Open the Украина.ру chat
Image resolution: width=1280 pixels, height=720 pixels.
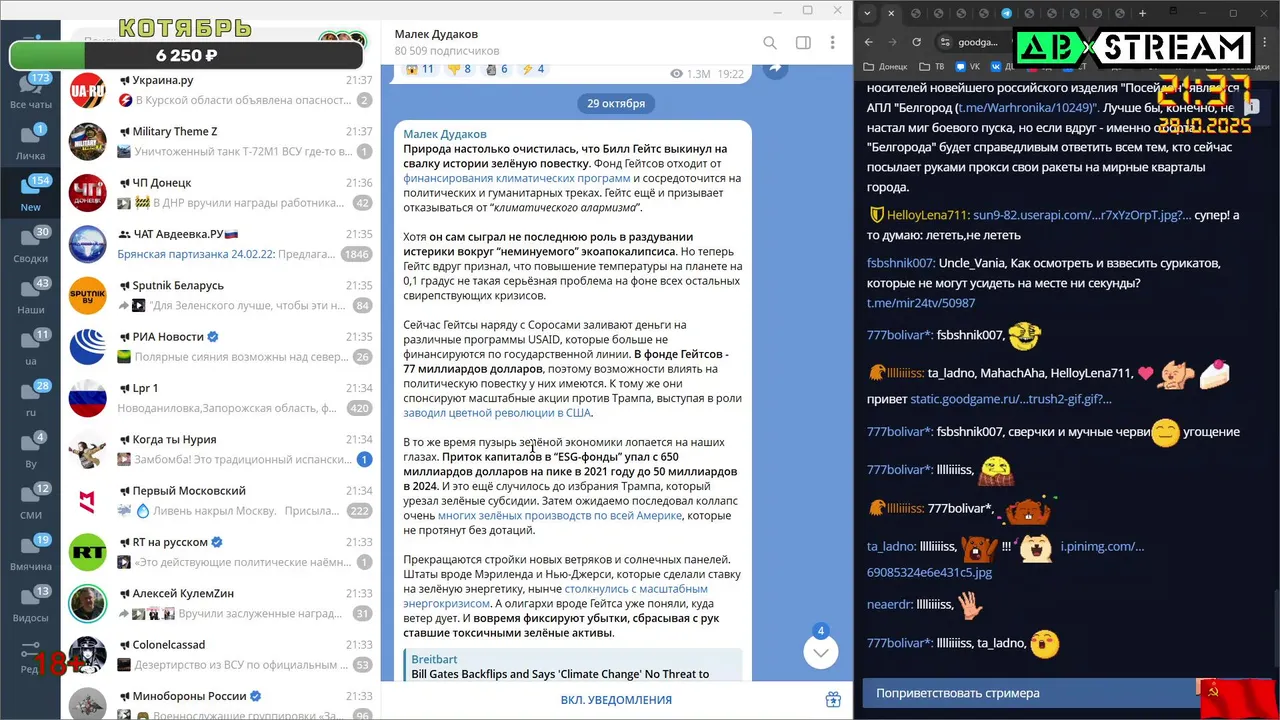221,90
